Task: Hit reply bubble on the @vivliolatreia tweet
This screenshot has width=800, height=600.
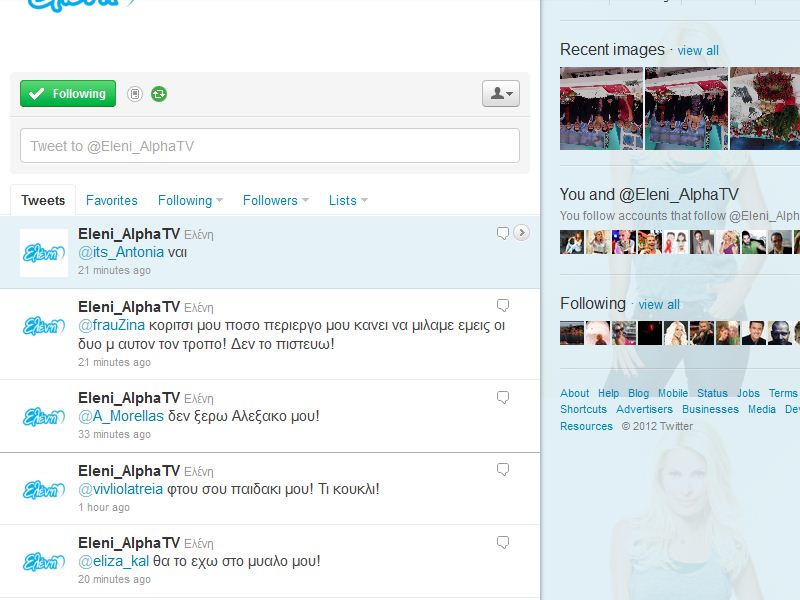Action: tap(503, 469)
